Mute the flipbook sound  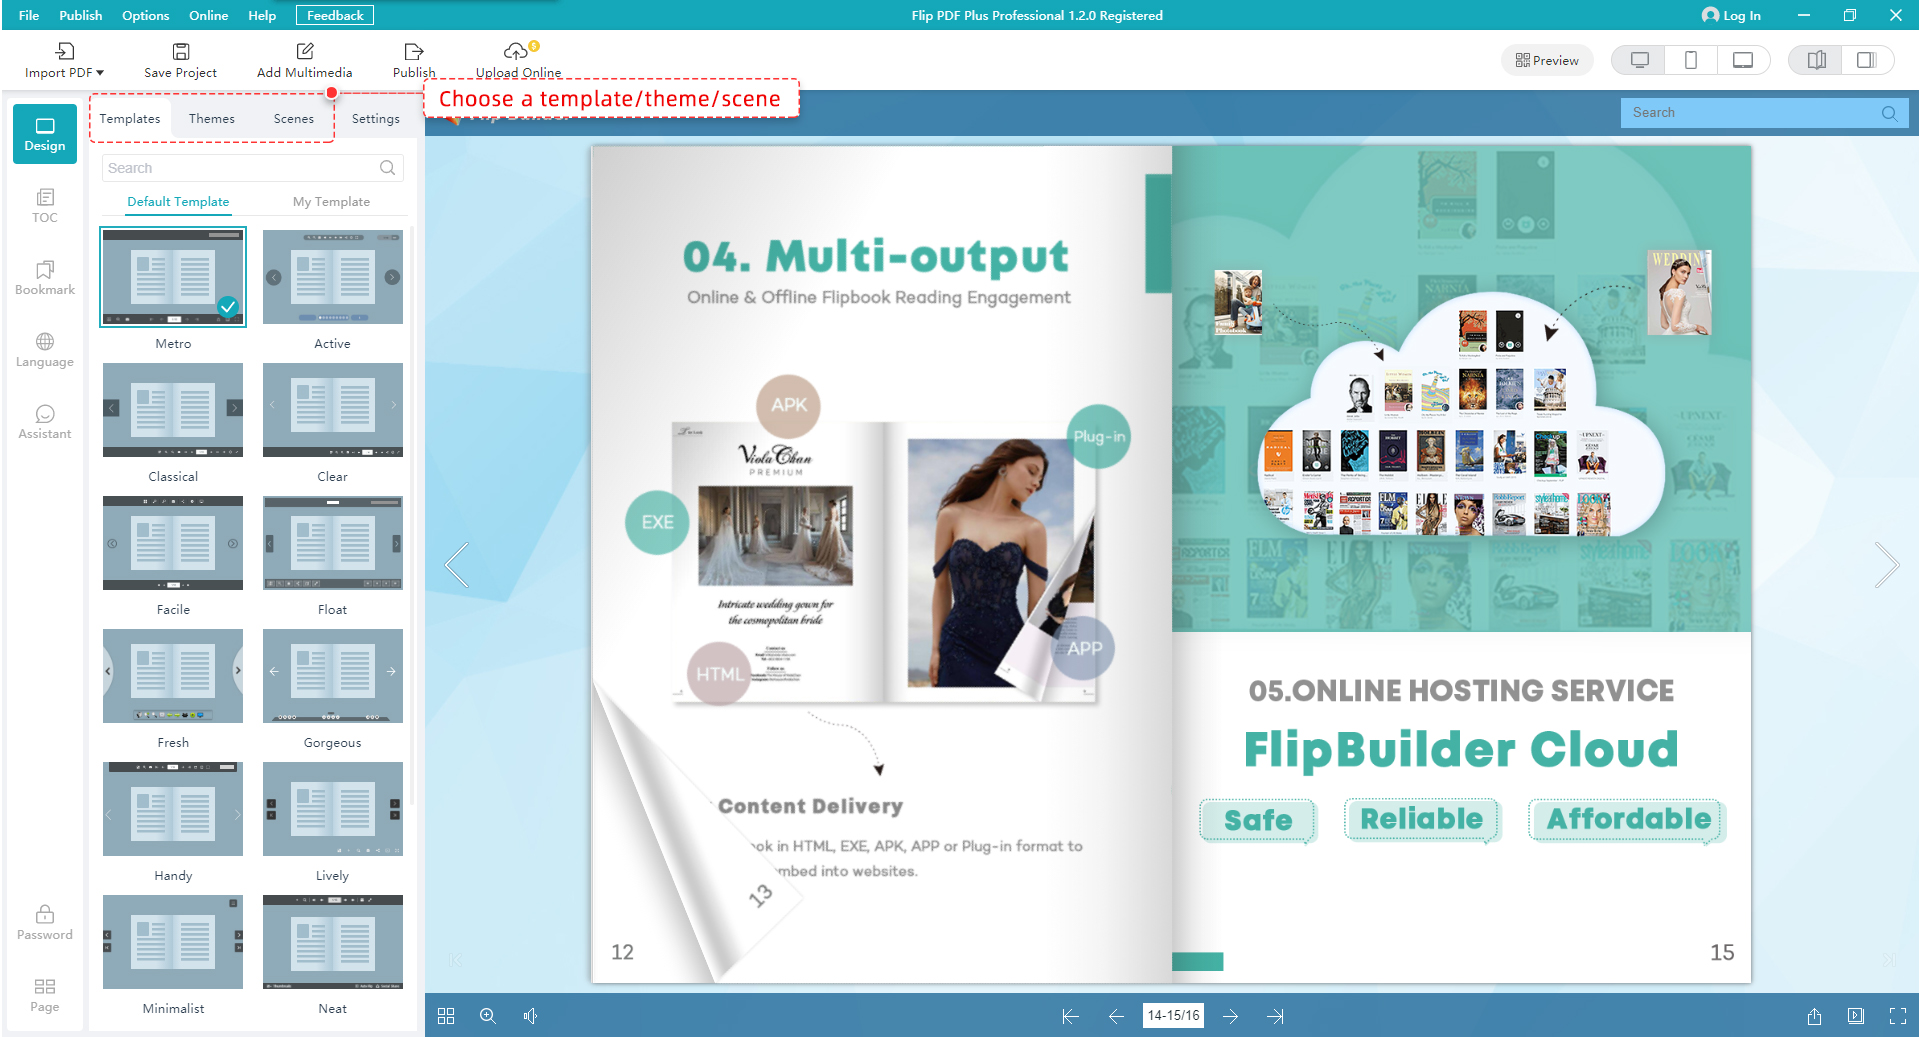click(531, 1016)
